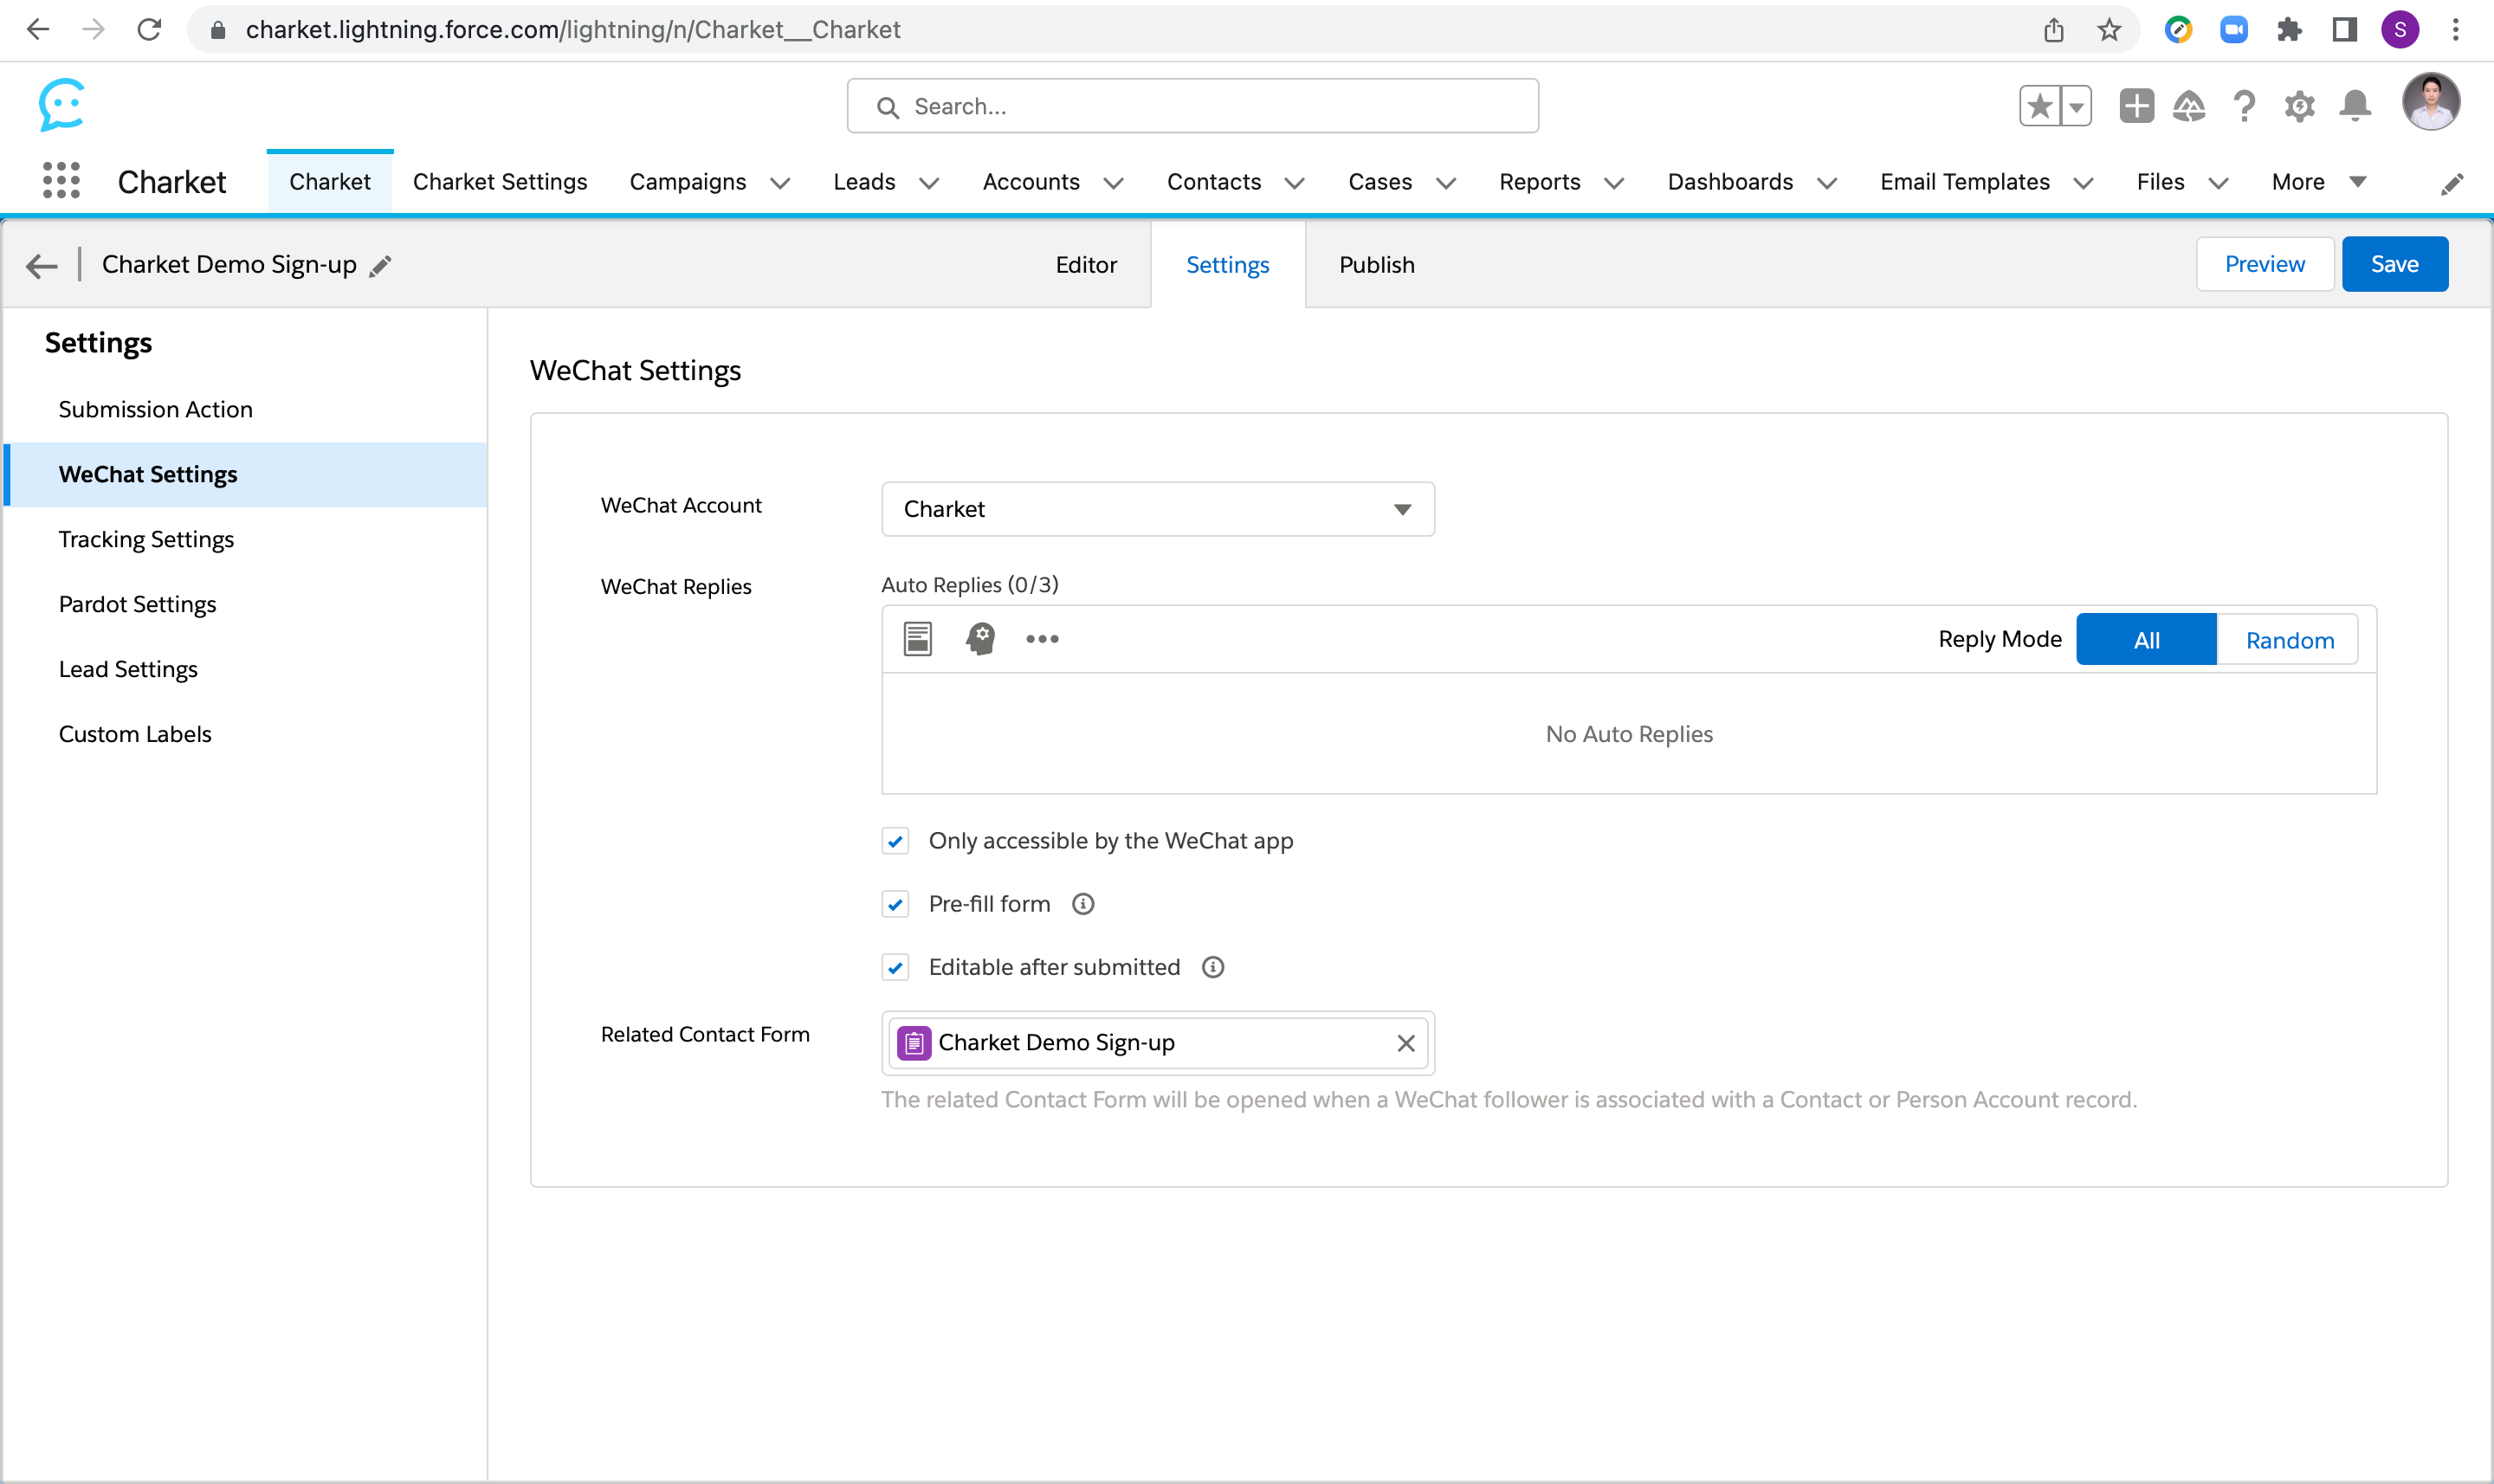Switch to the Editor tab
The image size is (2494, 1484).
pos(1086,265)
